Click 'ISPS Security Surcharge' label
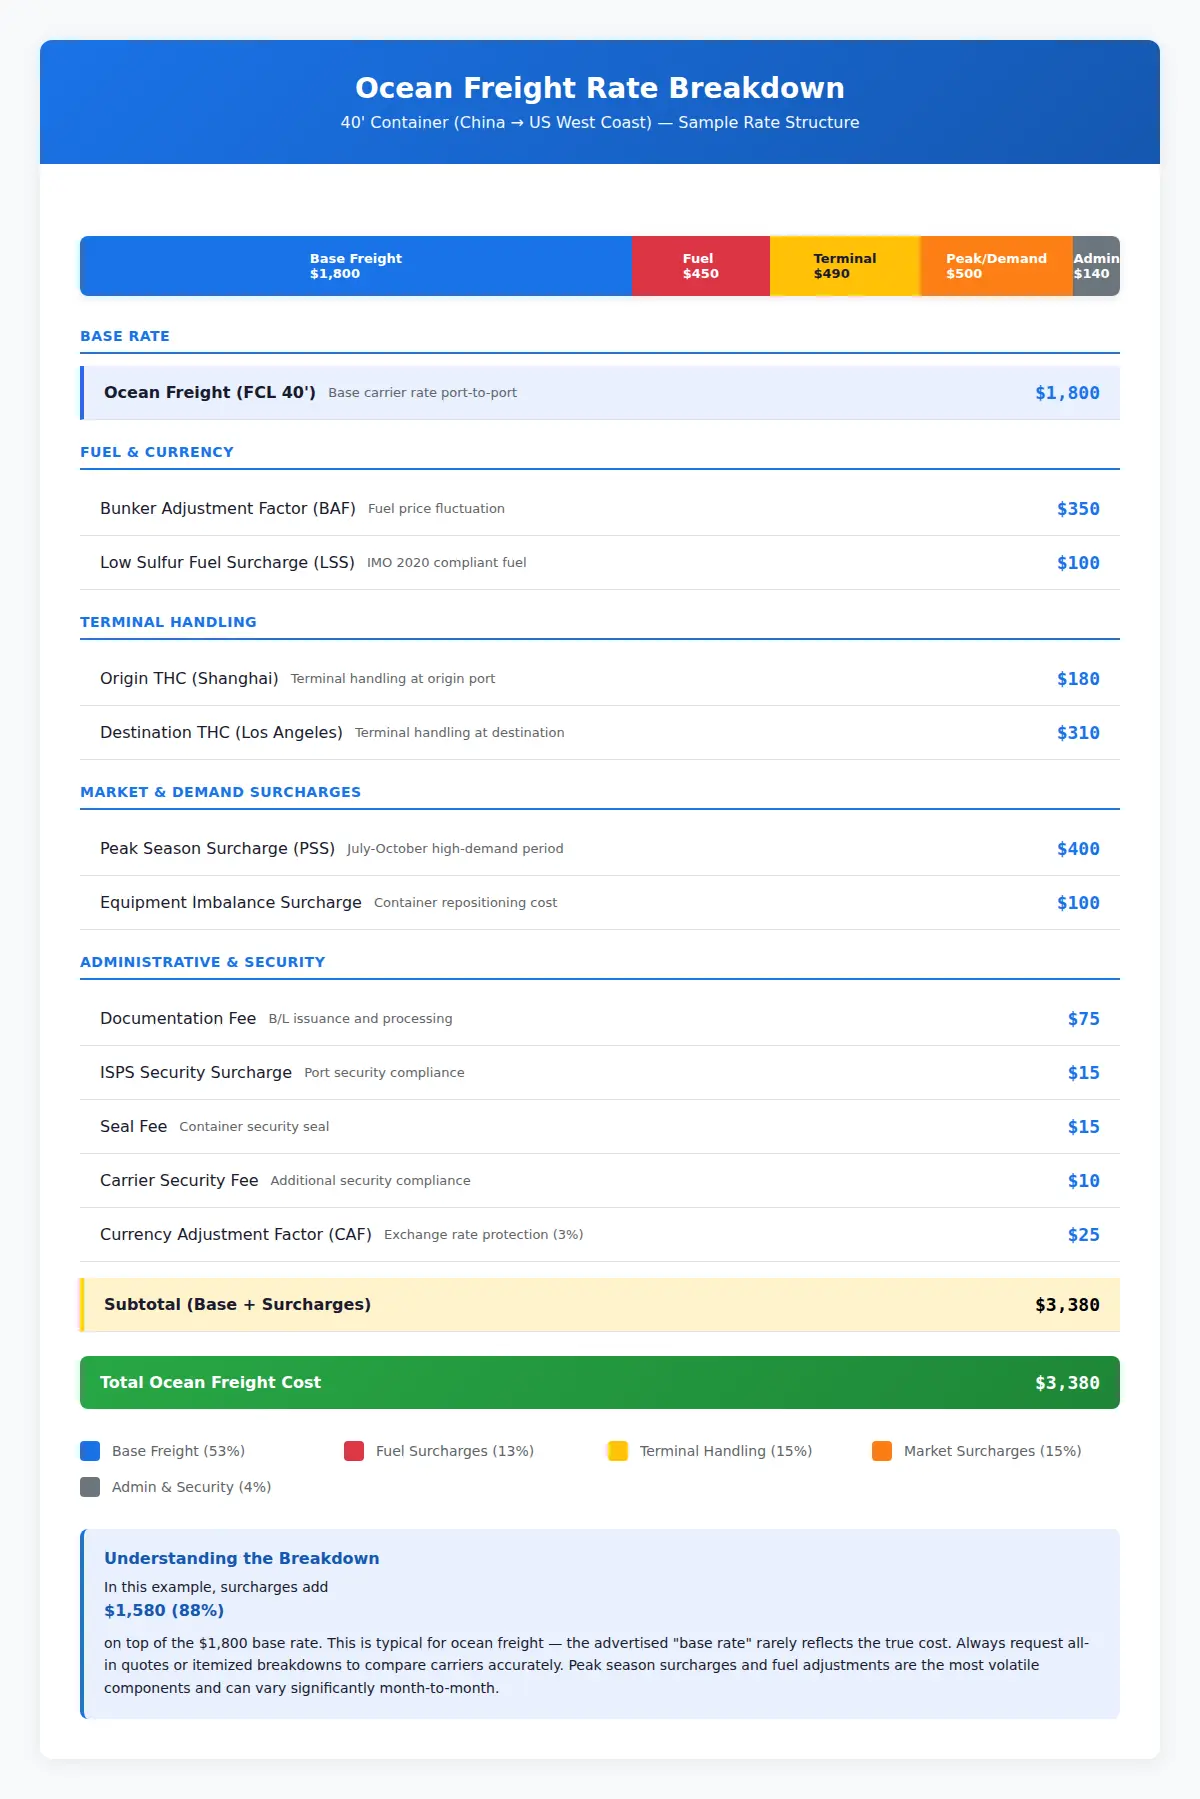Viewport: 1200px width, 1799px height. 196,1072
